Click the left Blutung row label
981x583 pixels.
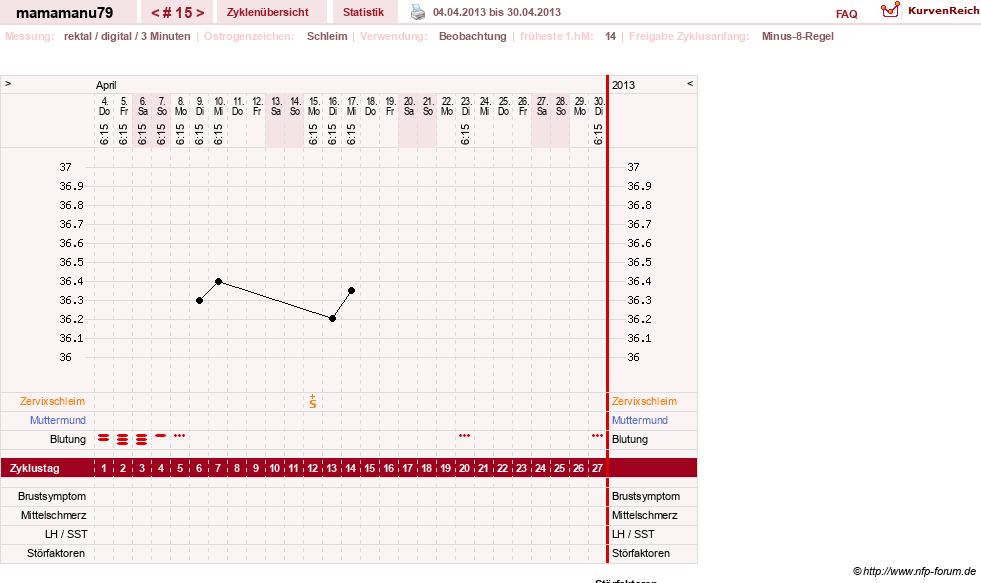[68, 439]
